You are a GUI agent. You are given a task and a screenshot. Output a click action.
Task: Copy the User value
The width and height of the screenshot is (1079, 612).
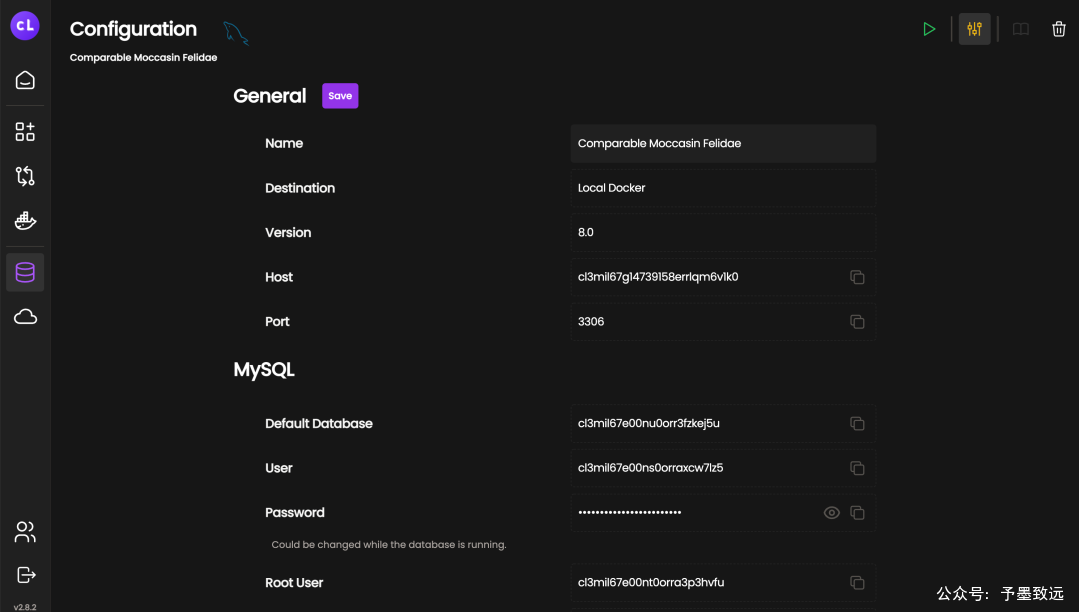(857, 468)
